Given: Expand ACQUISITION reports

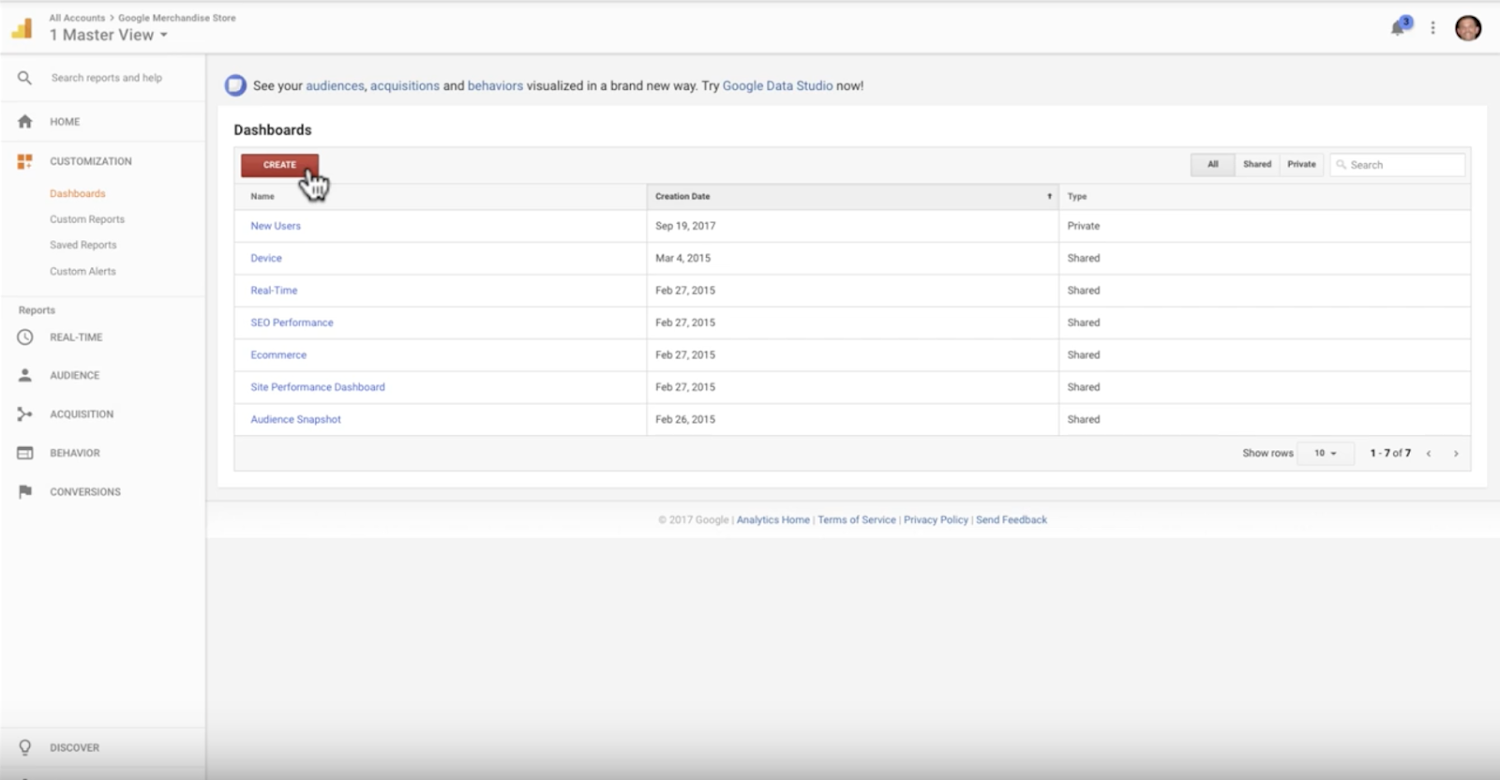Looking at the screenshot, I should click(x=82, y=414).
